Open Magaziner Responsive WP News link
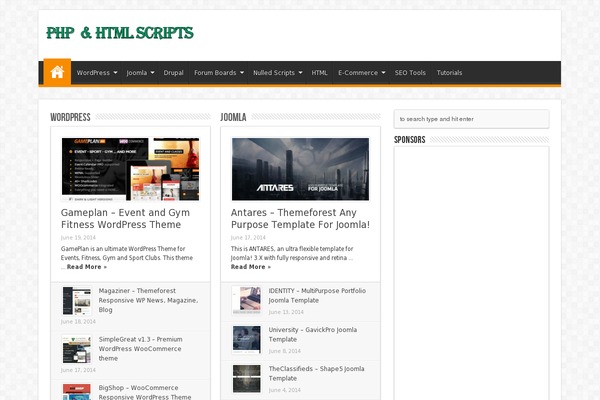The height and width of the screenshot is (400, 600). click(x=148, y=300)
